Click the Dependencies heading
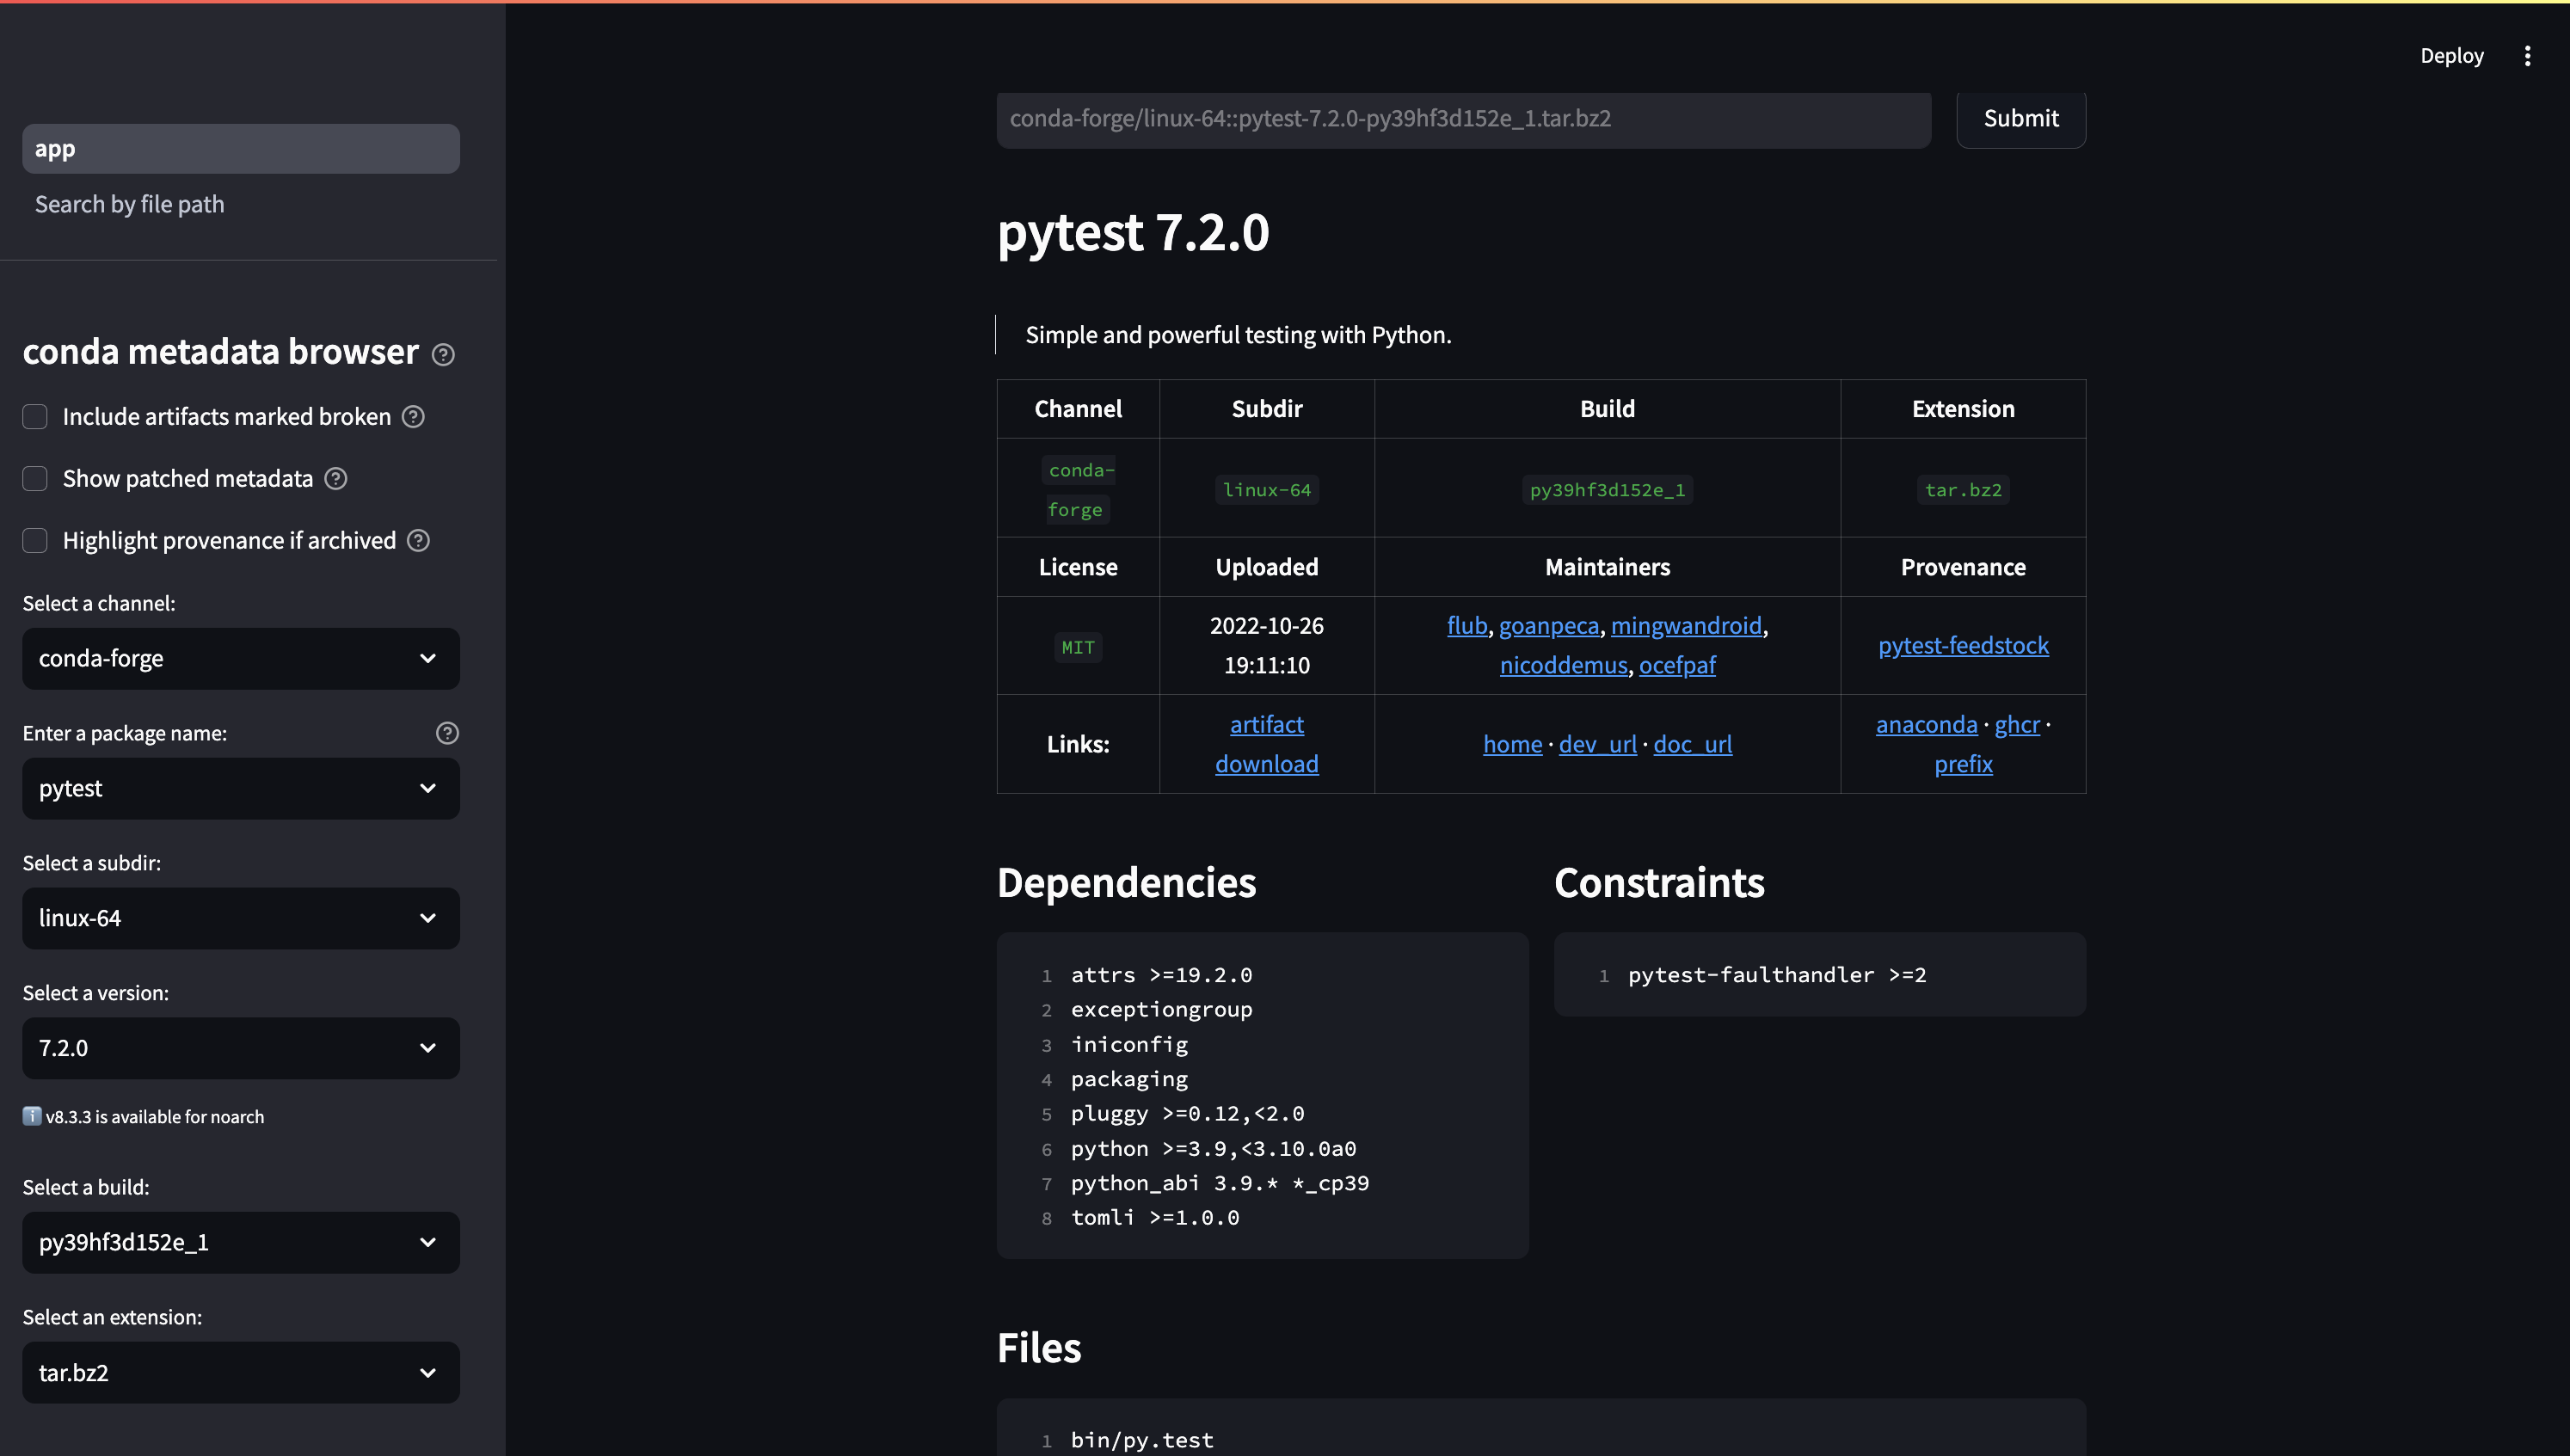Screen dimensions: 2570x1456 (x=1126, y=883)
